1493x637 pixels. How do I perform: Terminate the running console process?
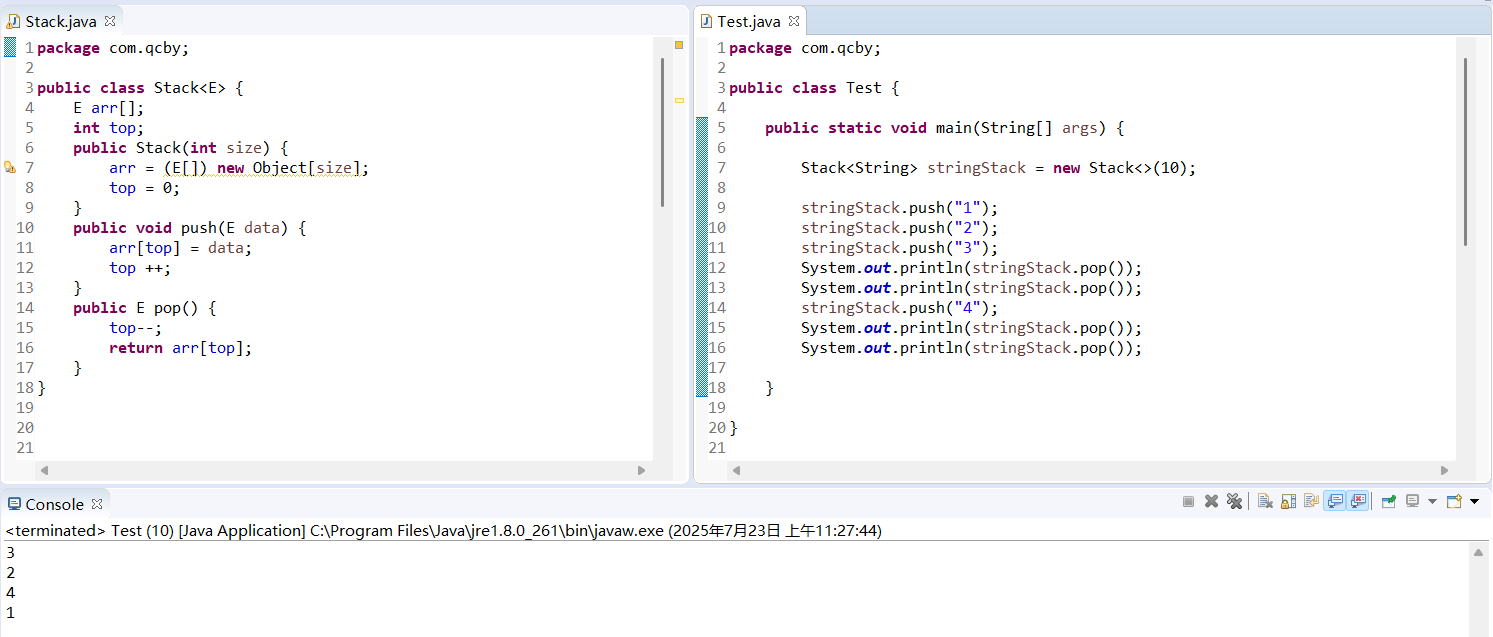pyautogui.click(x=1188, y=501)
